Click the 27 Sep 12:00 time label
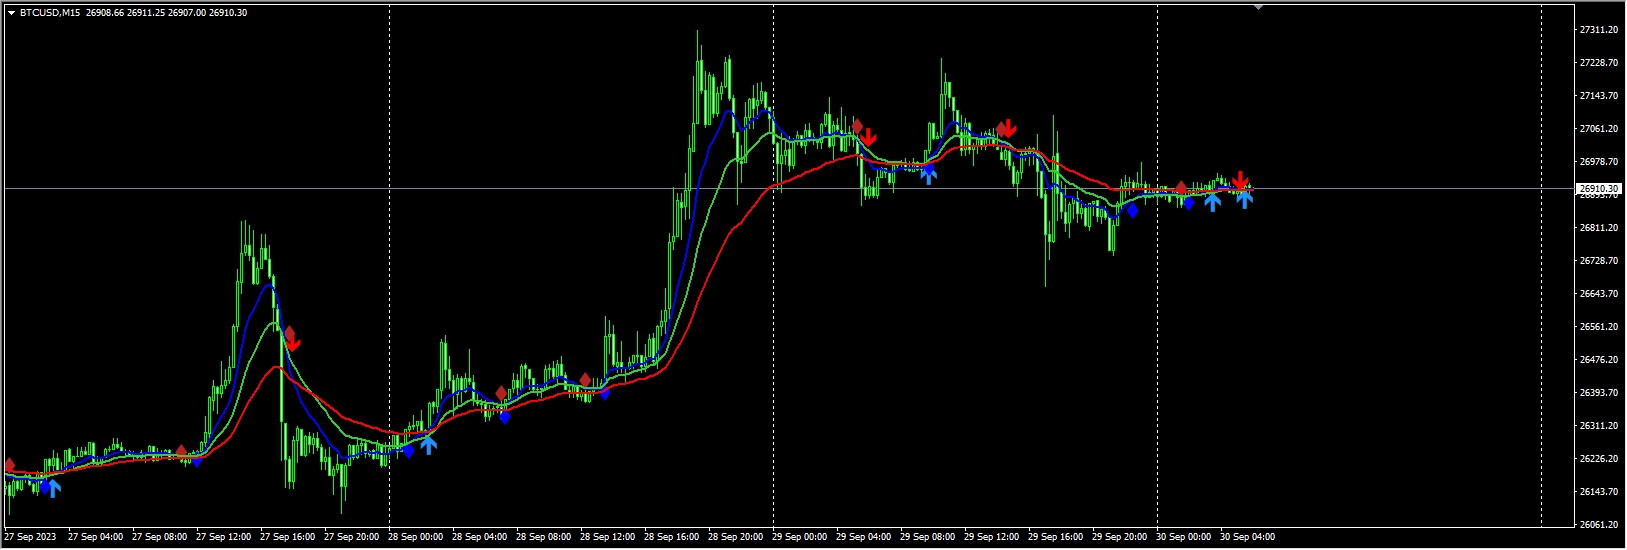This screenshot has height=550, width=1627. [223, 537]
